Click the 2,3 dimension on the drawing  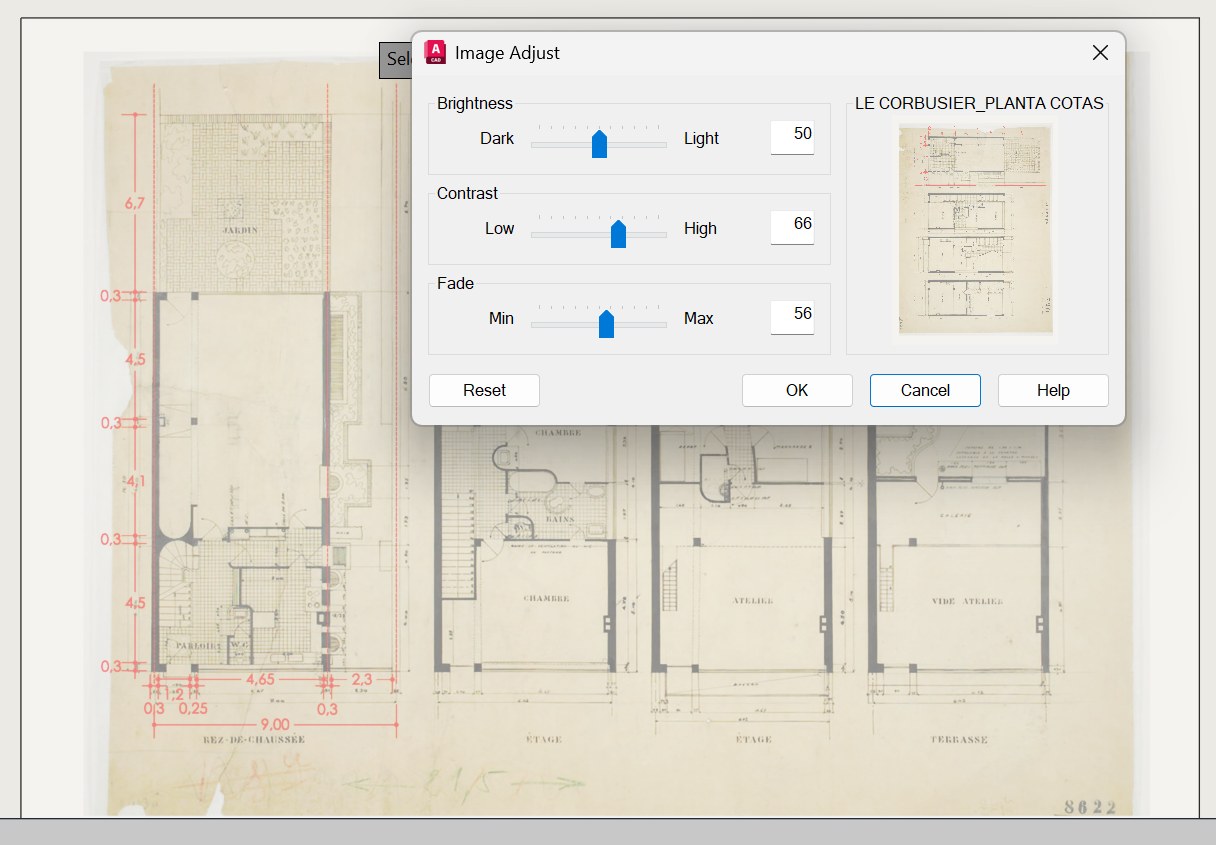tap(362, 680)
